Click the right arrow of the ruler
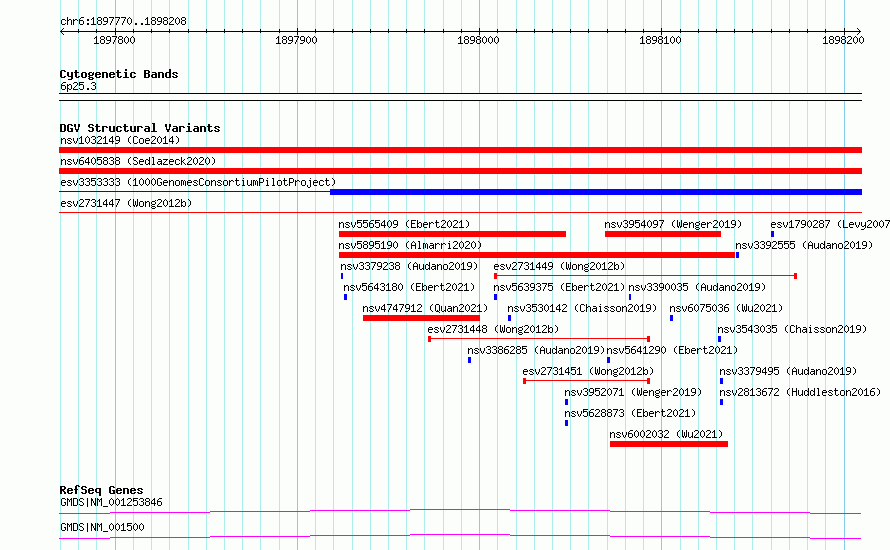This screenshot has height=550, width=890. [859, 31]
